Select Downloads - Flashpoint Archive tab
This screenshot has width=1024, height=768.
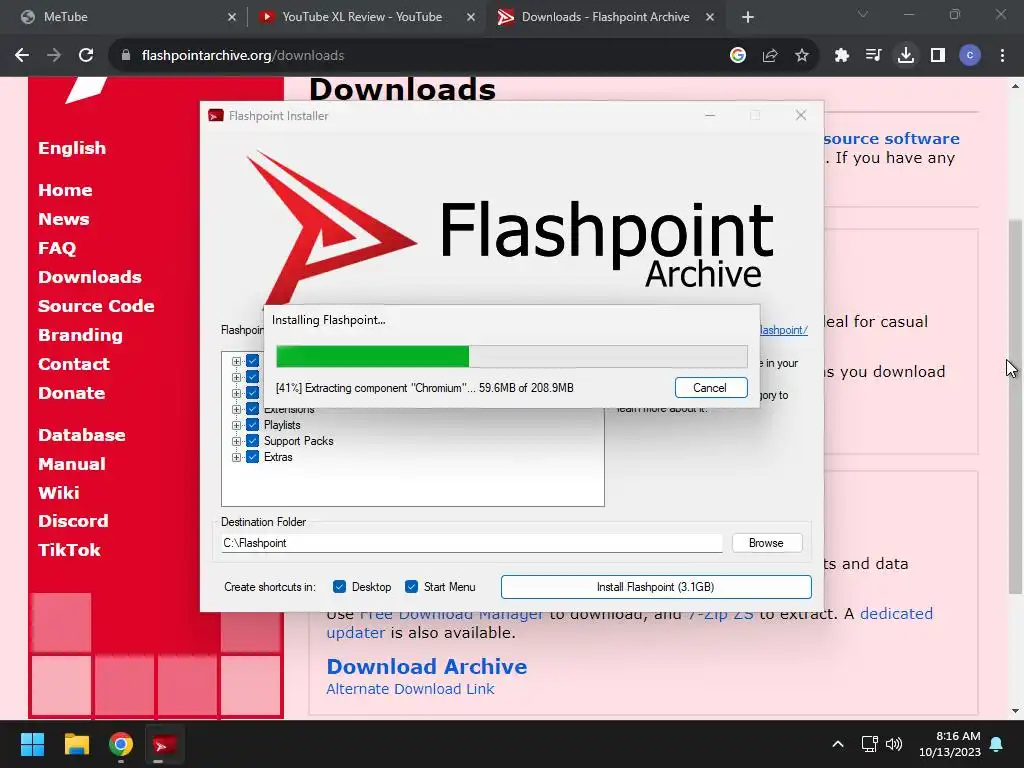(x=605, y=17)
